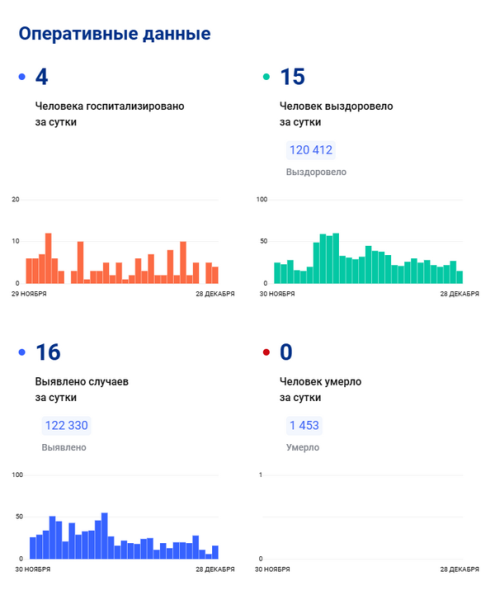Screen dimensions: 495x600
Task: Click the 'Выявлено случаев за сутки' label
Action: pyautogui.click(x=81, y=390)
